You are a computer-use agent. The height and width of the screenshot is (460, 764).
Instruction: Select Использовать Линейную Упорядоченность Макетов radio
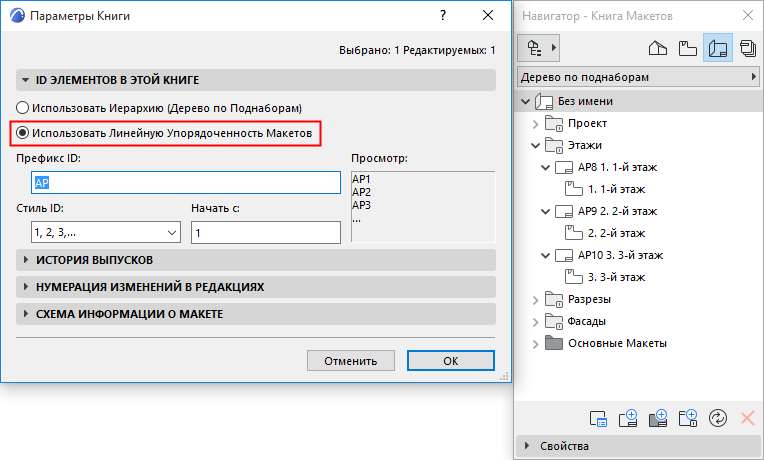tap(22, 133)
